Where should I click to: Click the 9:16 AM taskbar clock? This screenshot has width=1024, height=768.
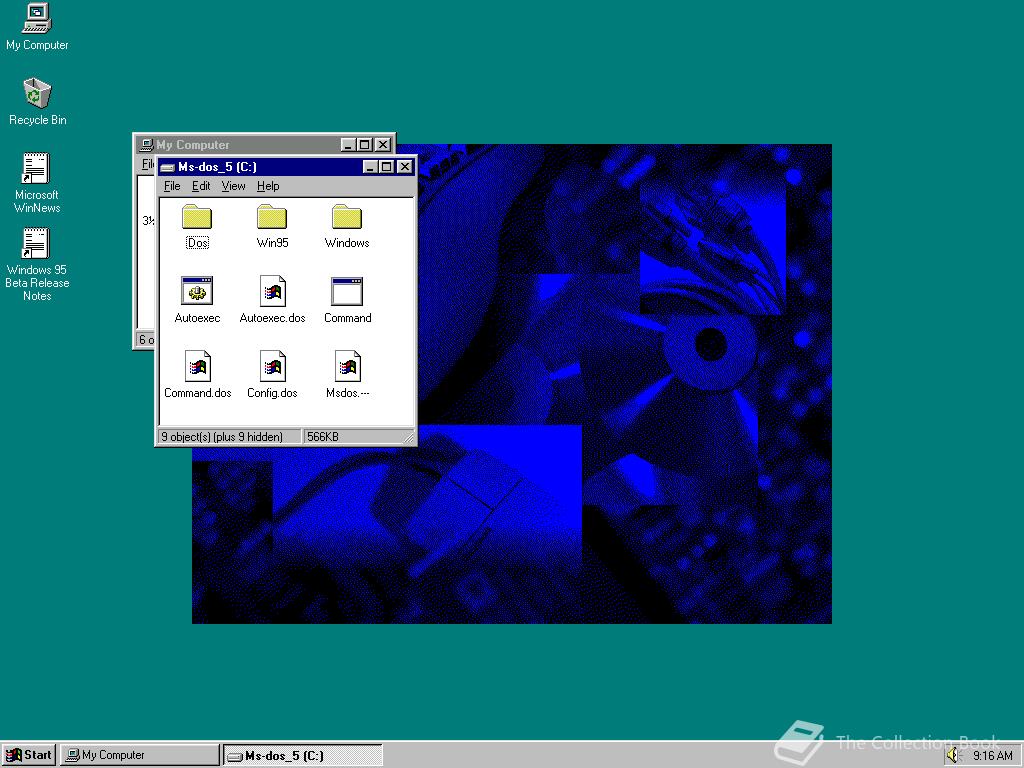pyautogui.click(x=993, y=756)
